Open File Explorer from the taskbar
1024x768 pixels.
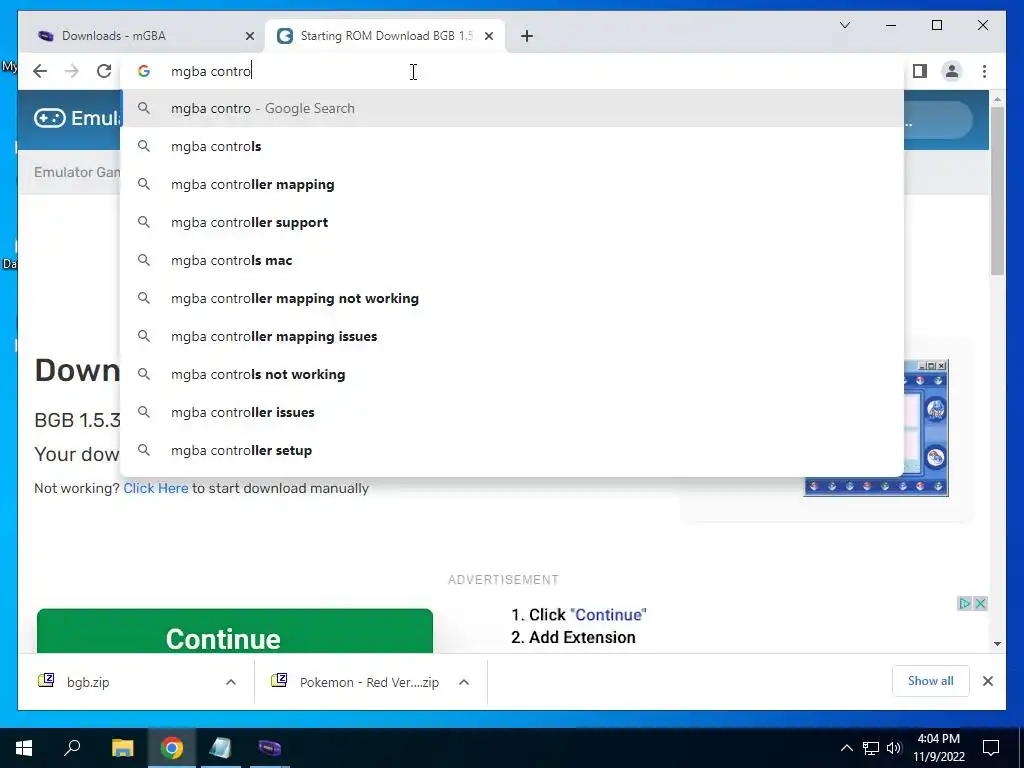pos(122,748)
